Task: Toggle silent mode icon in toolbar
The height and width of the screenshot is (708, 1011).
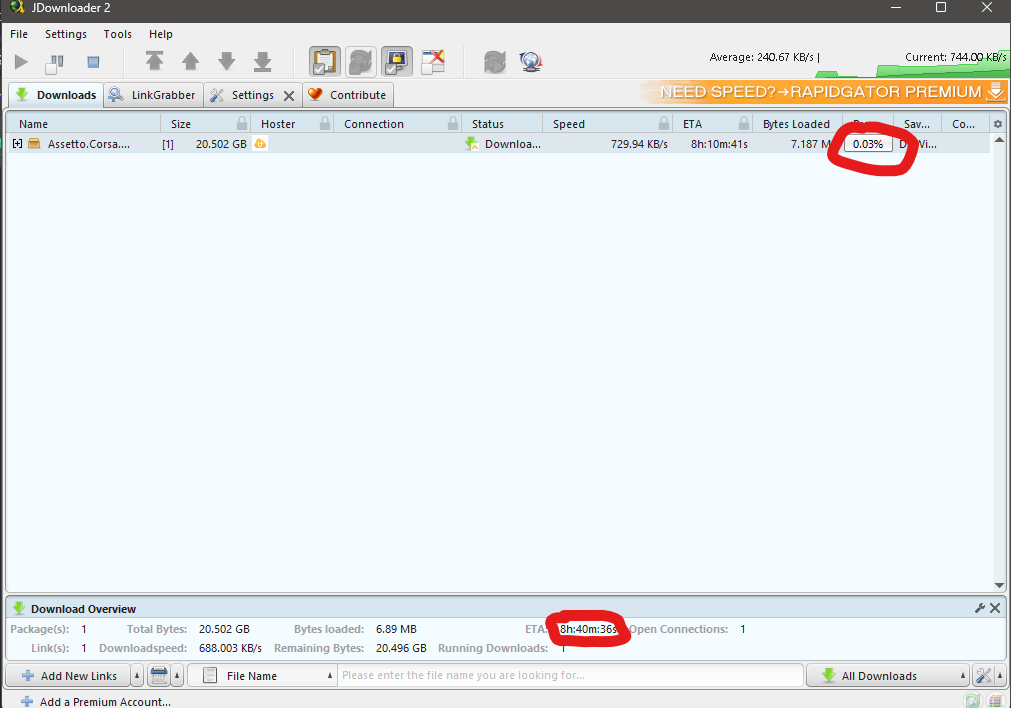Action: pyautogui.click(x=433, y=62)
